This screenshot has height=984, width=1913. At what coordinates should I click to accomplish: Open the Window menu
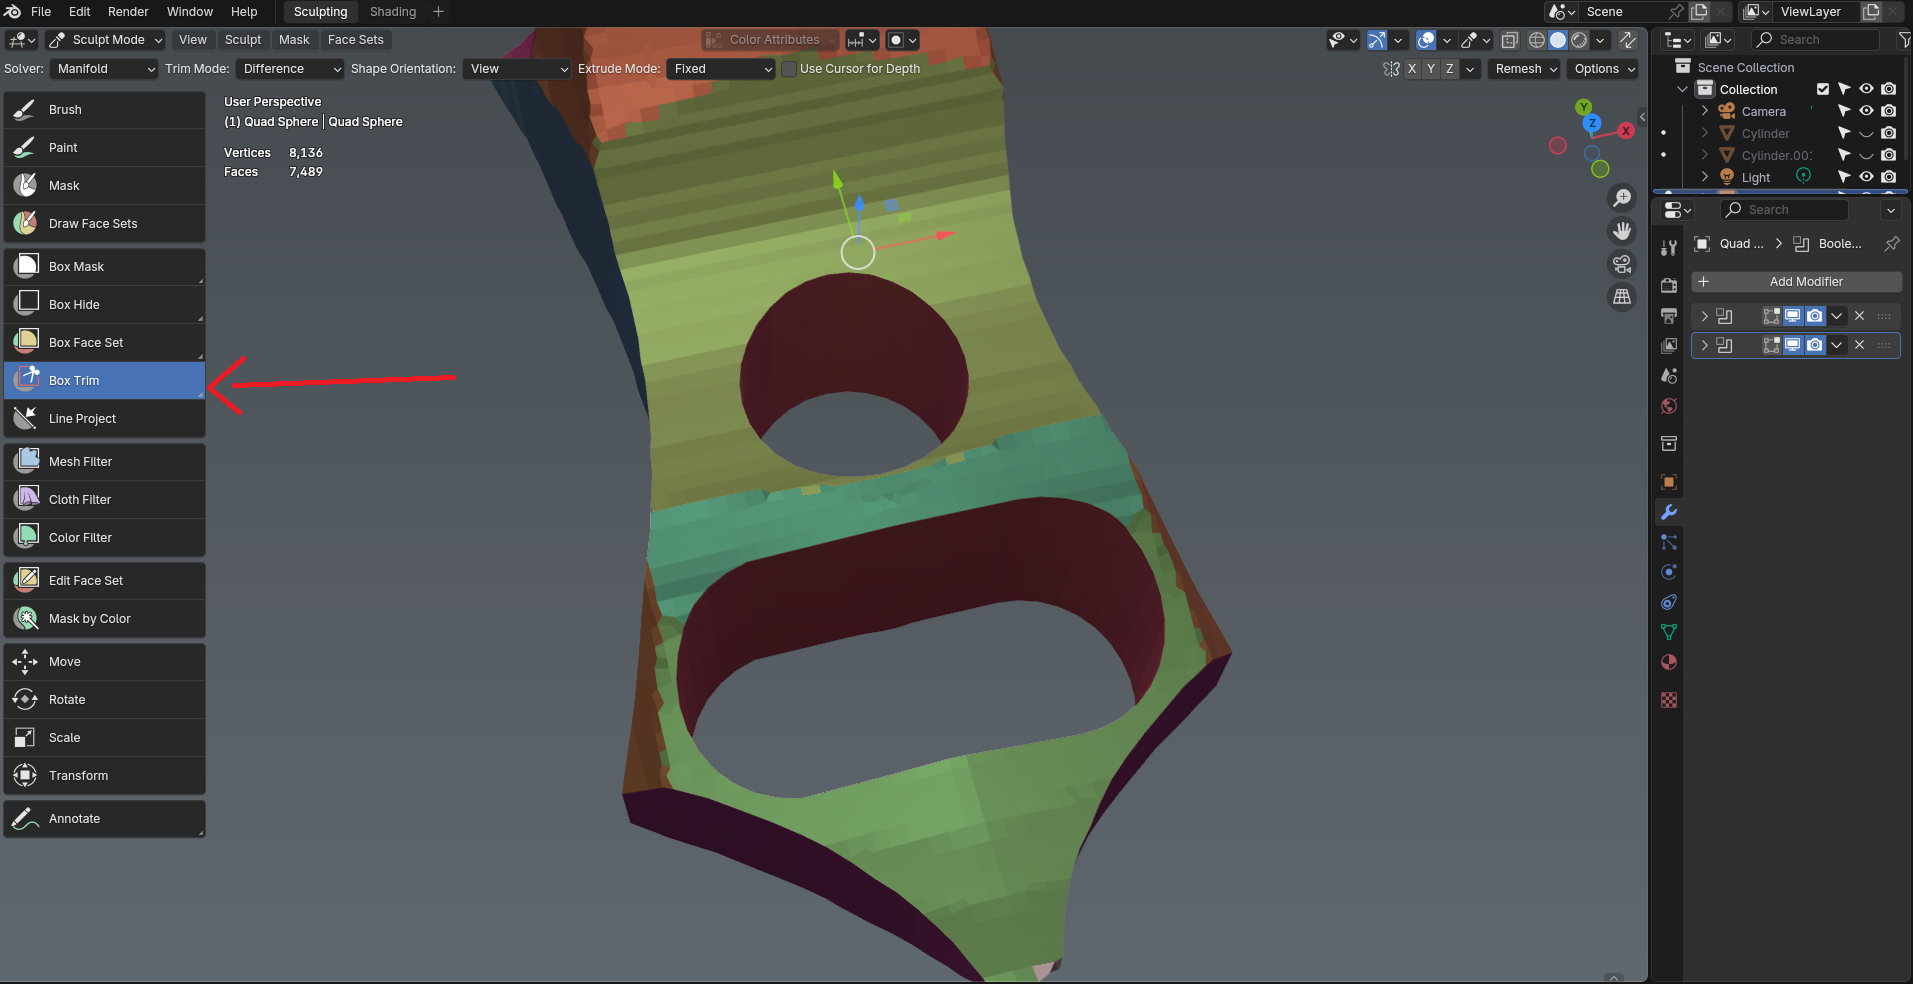point(190,12)
